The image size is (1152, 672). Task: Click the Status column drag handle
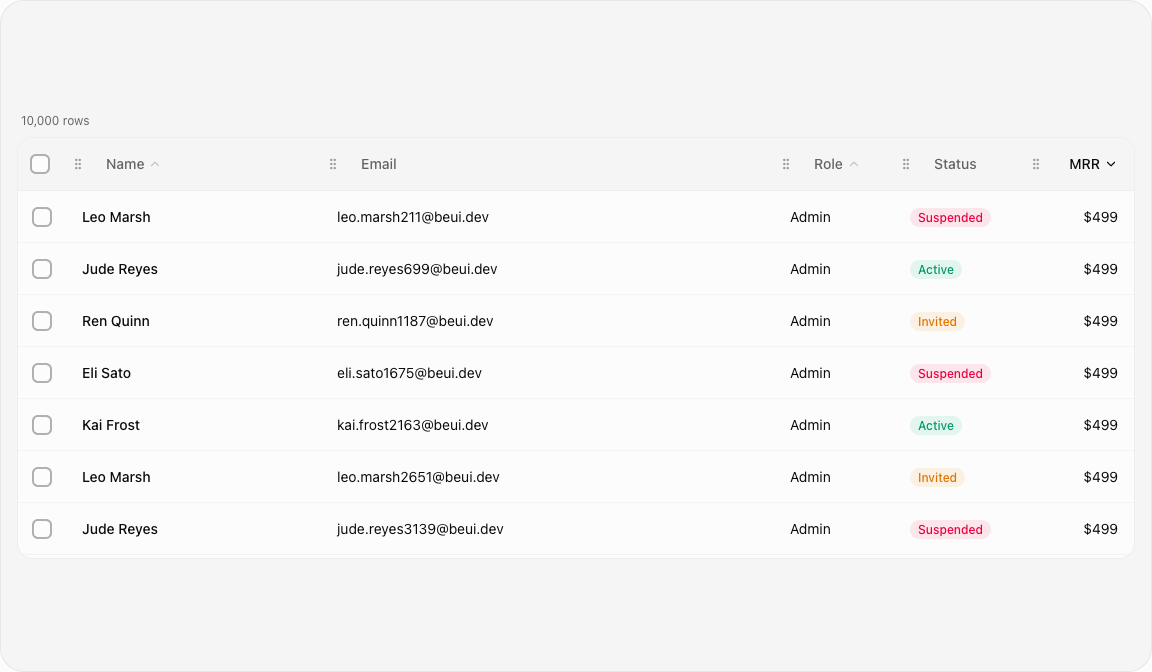point(906,165)
